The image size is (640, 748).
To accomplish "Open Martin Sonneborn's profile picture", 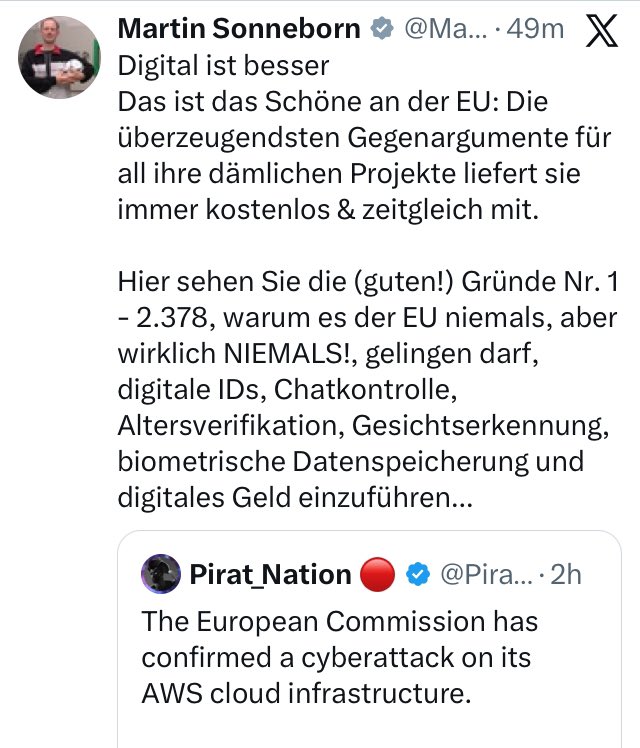I will (x=58, y=56).
